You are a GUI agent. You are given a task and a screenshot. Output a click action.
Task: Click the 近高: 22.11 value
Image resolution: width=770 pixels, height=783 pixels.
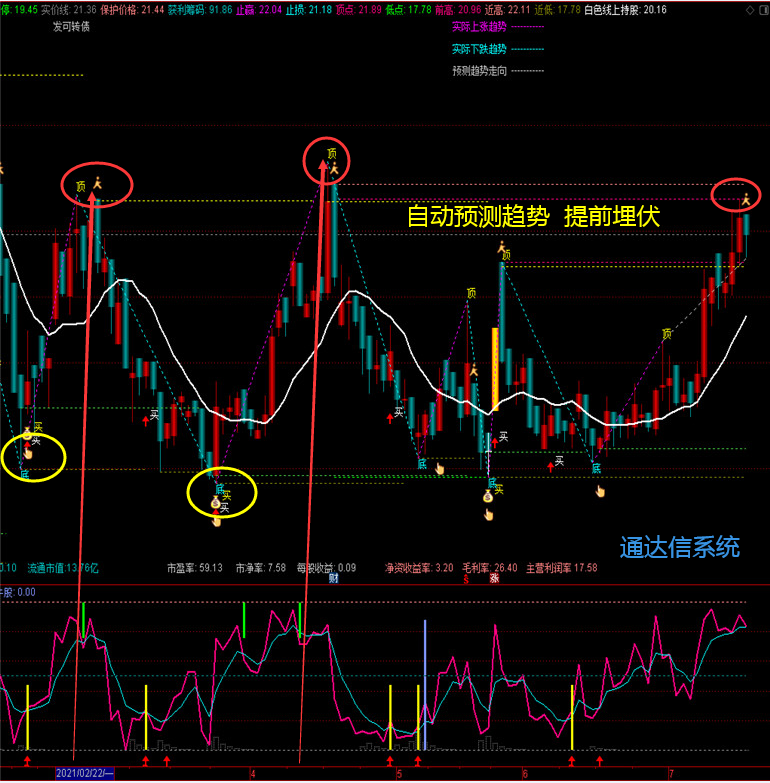coord(507,9)
